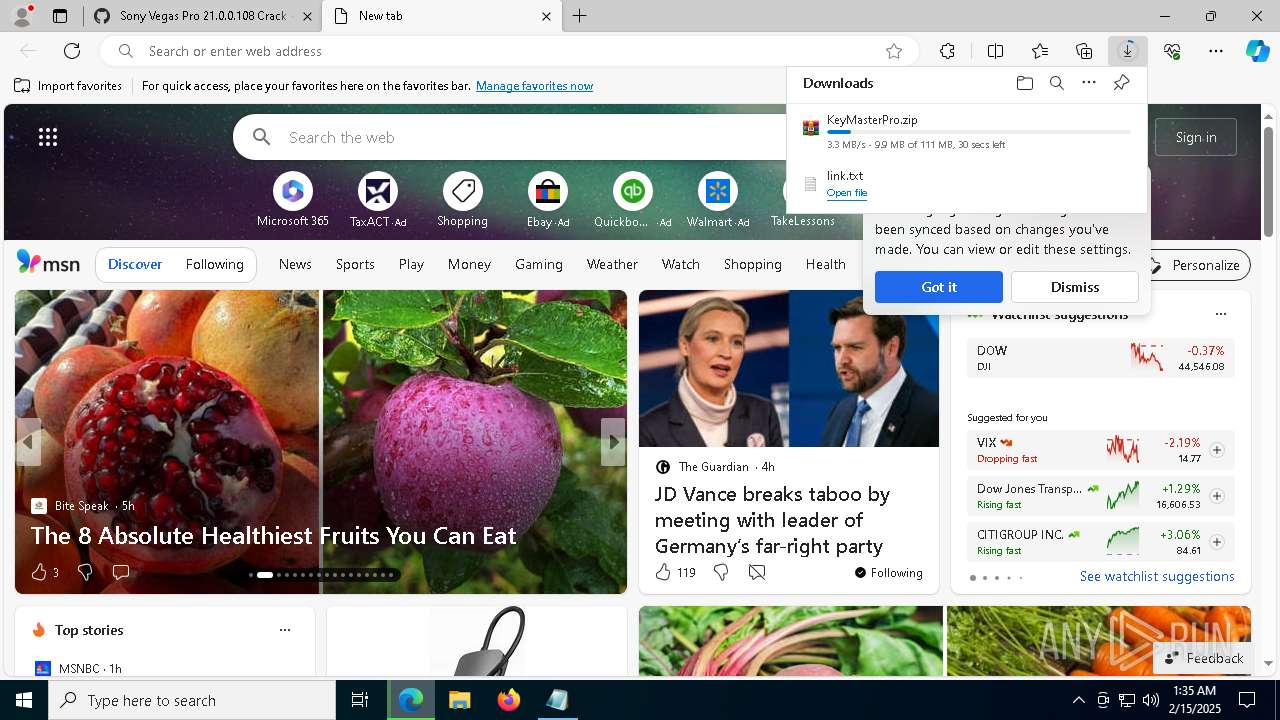Viewport: 1280px width, 720px height.
Task: Dislike the JD Vance article
Action: [x=721, y=572]
